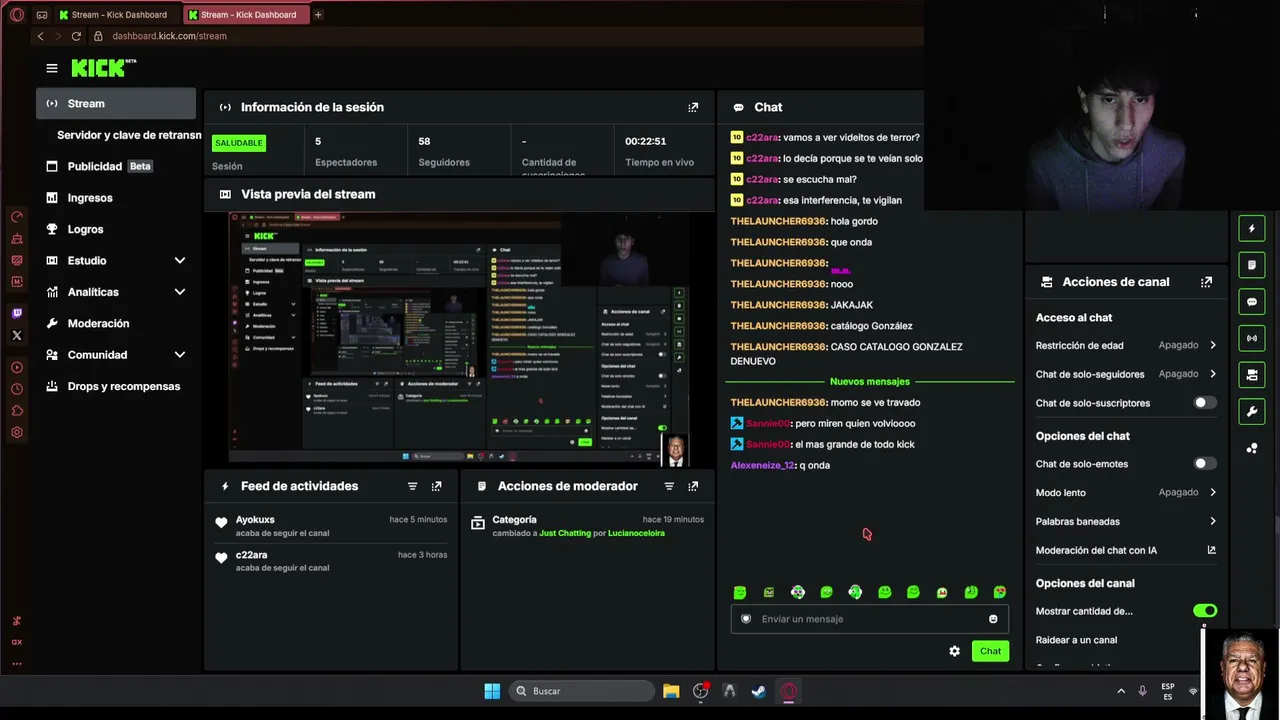This screenshot has height=720, width=1280.
Task: Click the Just Chatting category link
Action: pyautogui.click(x=565, y=533)
